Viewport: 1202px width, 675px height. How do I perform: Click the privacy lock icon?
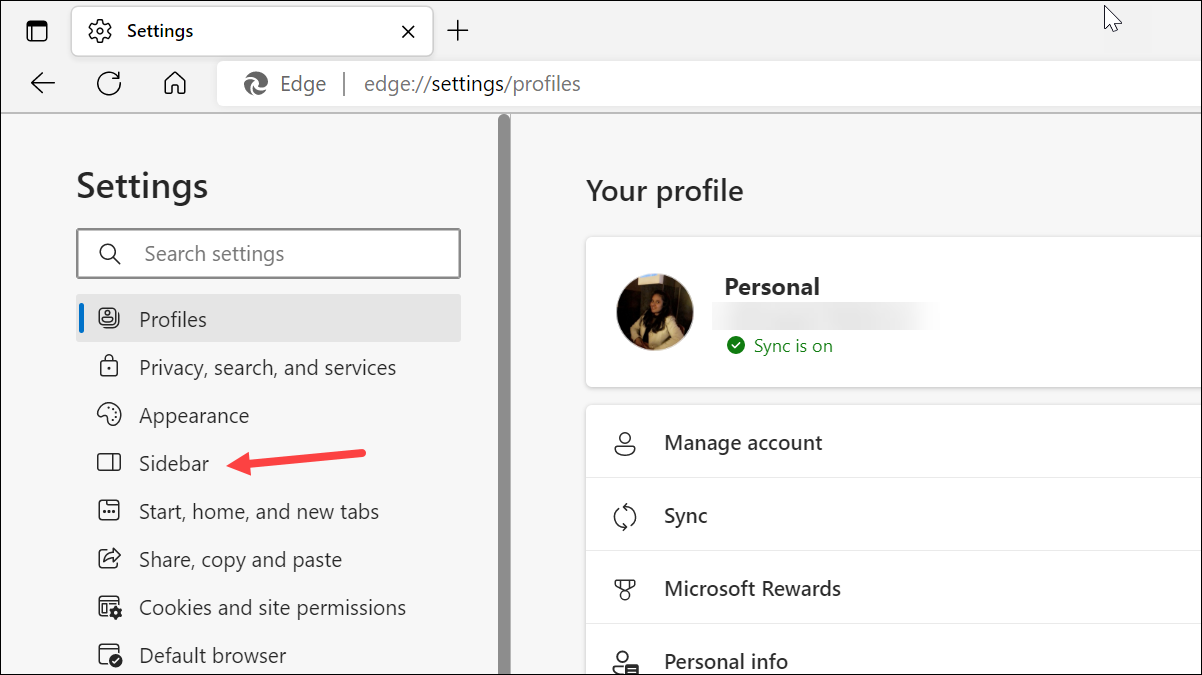109,367
